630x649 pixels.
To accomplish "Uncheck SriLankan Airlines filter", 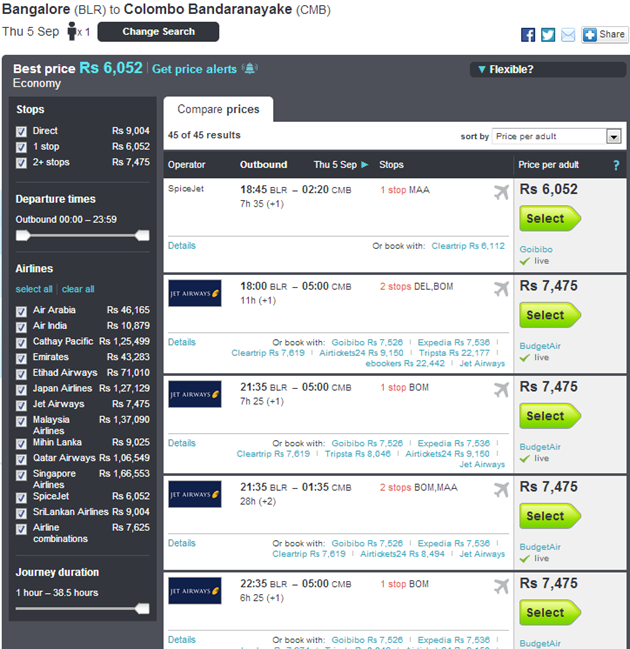I will point(21,513).
